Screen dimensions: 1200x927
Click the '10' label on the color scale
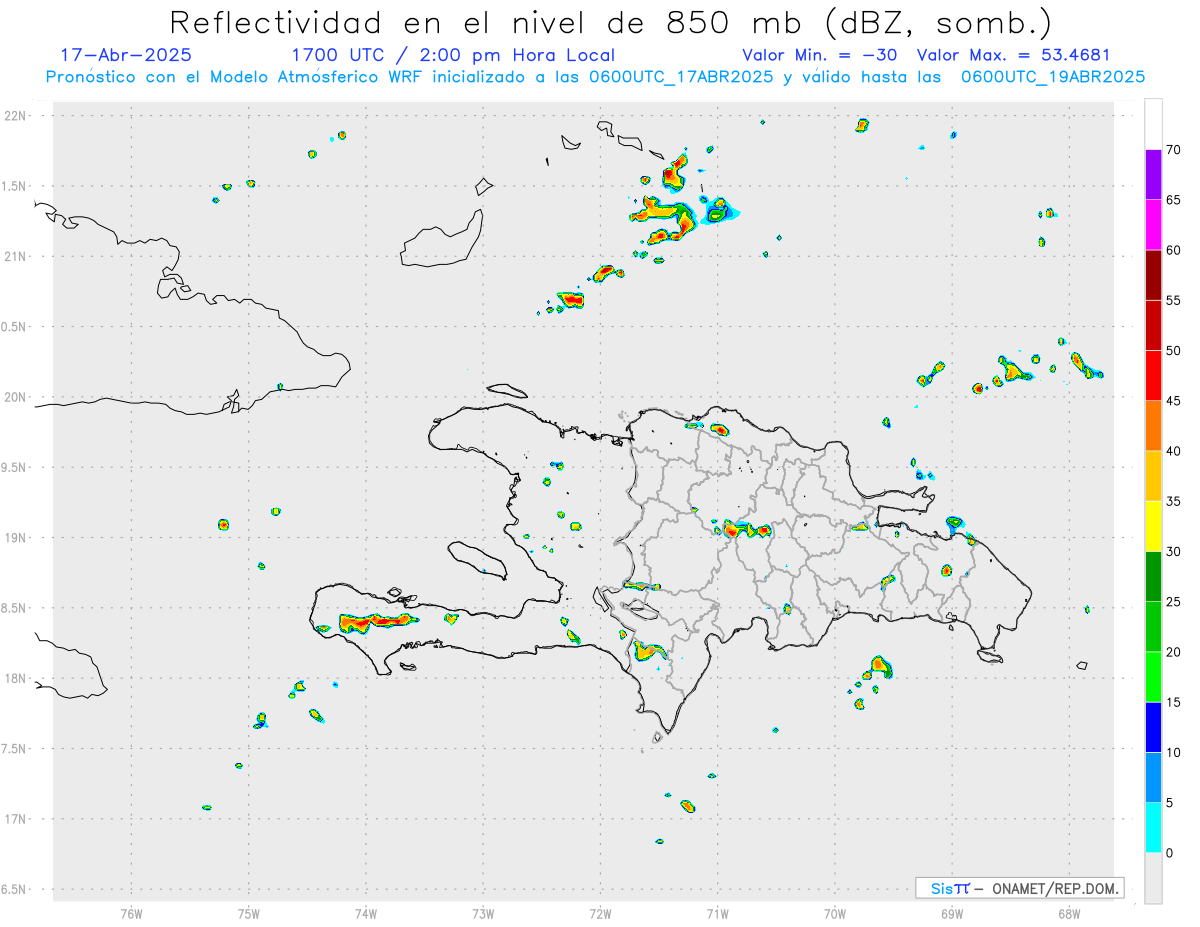point(1174,752)
